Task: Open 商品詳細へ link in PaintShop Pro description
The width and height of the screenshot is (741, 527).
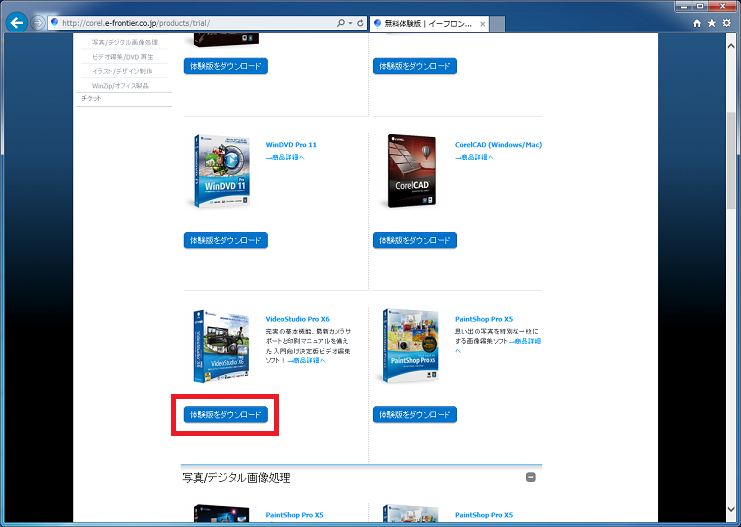Action: point(525,341)
